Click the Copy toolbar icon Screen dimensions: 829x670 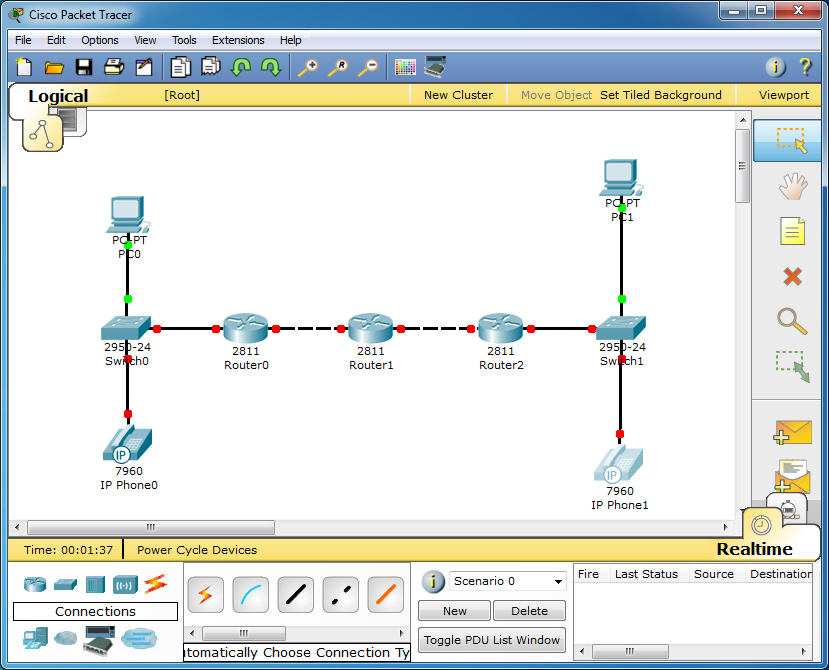180,67
